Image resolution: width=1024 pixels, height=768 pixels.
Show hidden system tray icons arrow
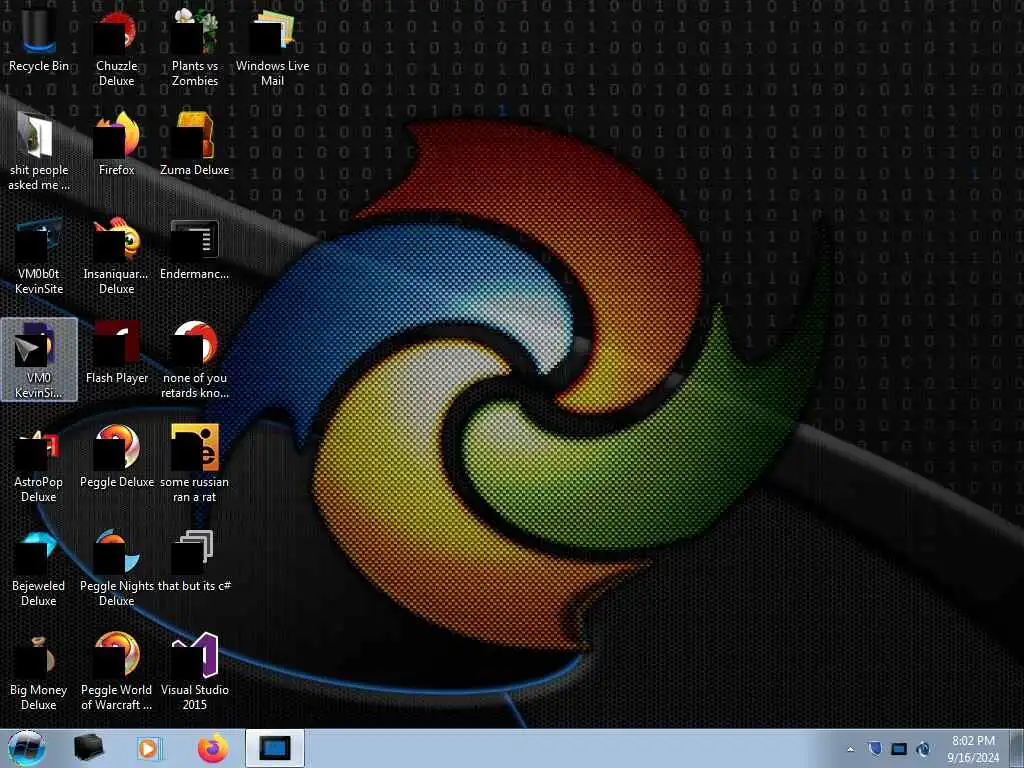pyautogui.click(x=850, y=749)
